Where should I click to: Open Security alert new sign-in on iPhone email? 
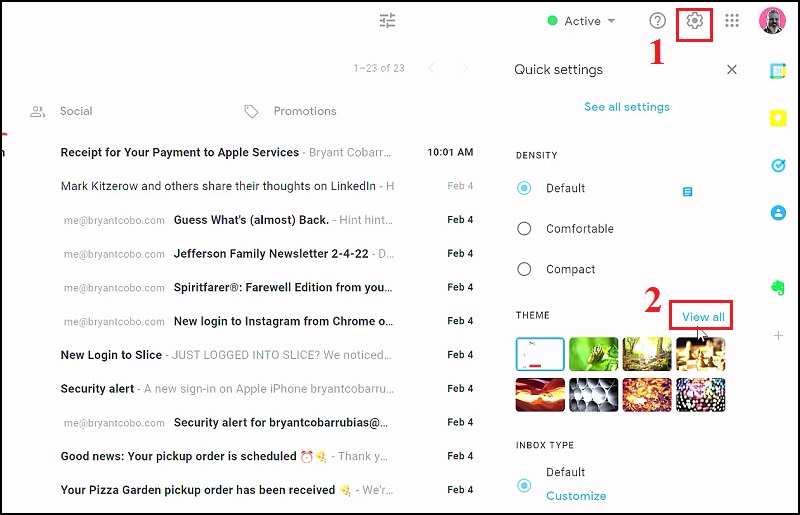(267, 388)
